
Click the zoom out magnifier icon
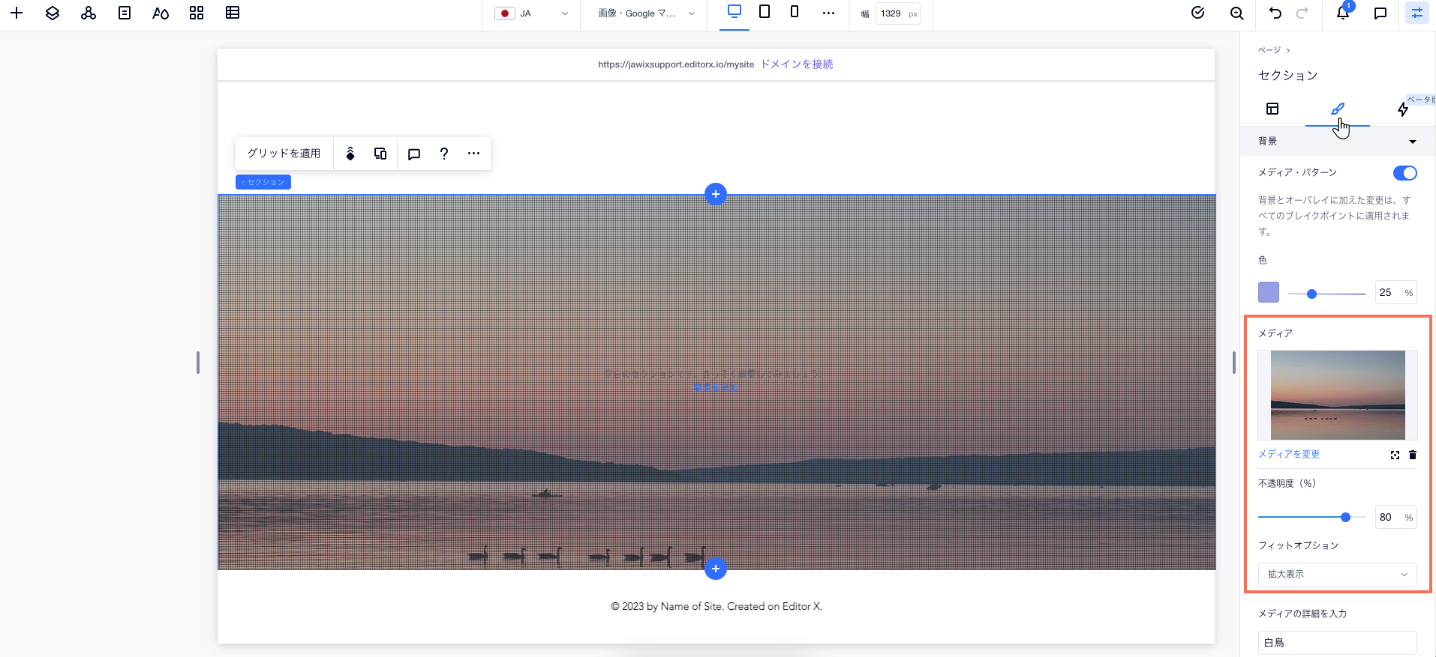1237,13
